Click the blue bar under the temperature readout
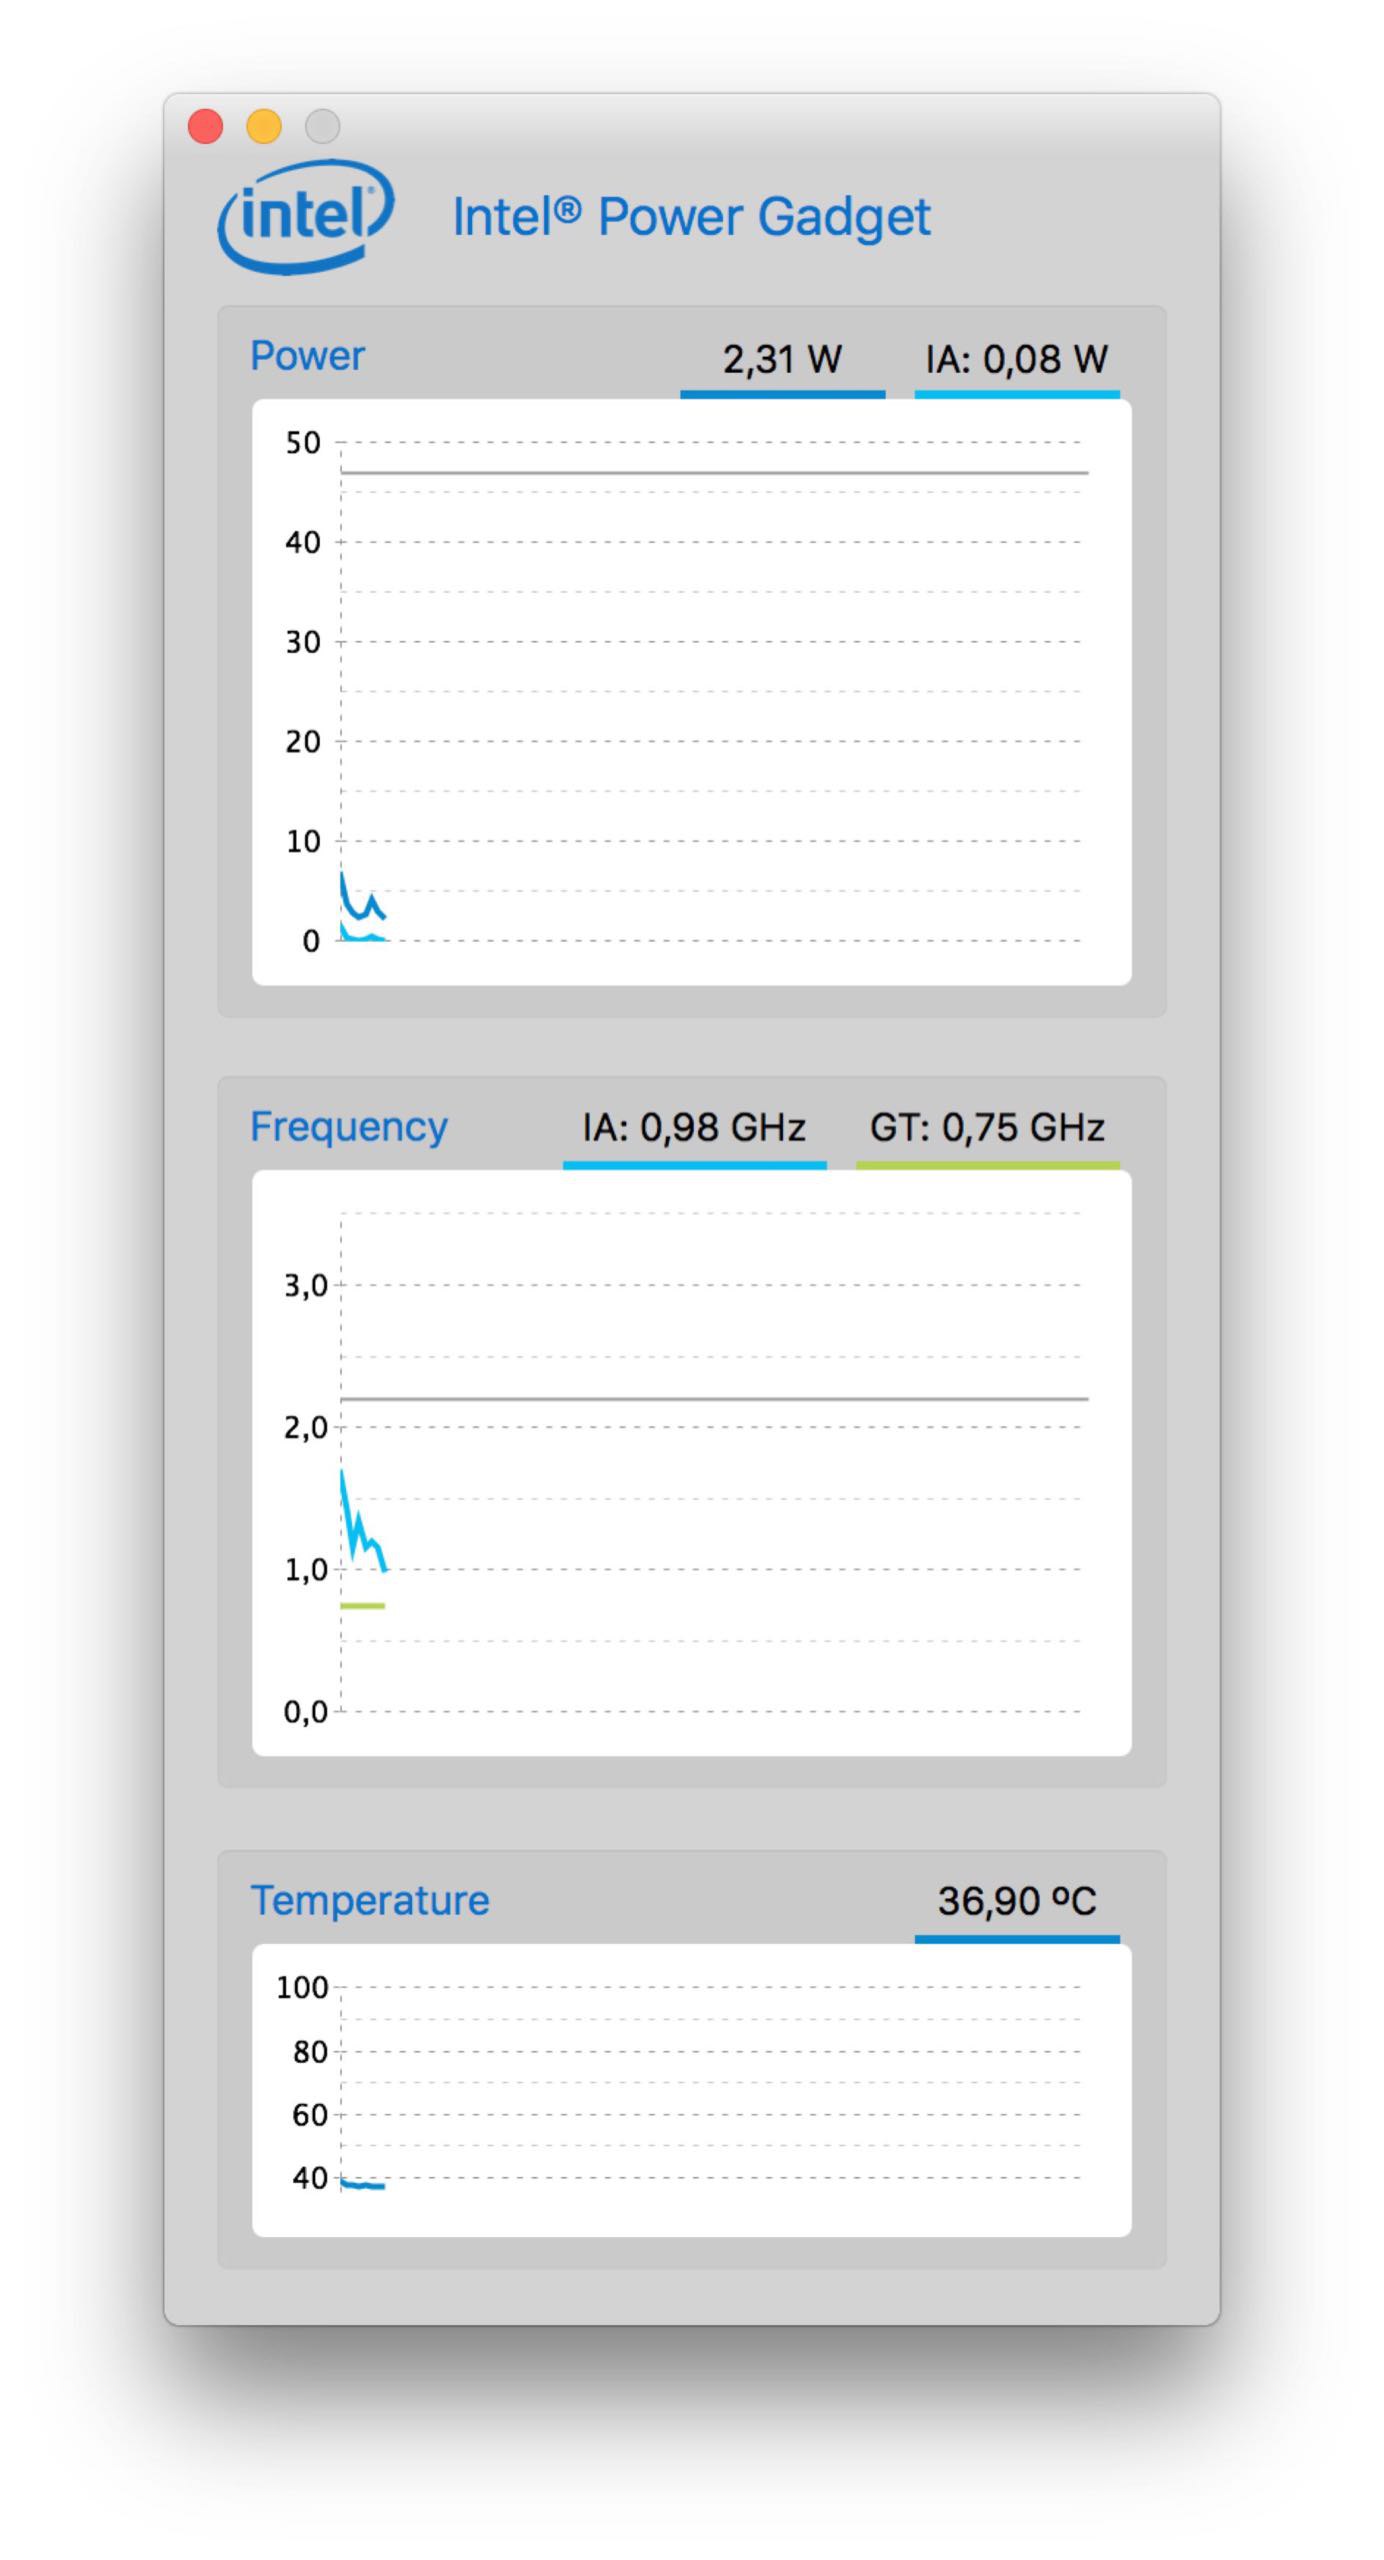 1016,1939
